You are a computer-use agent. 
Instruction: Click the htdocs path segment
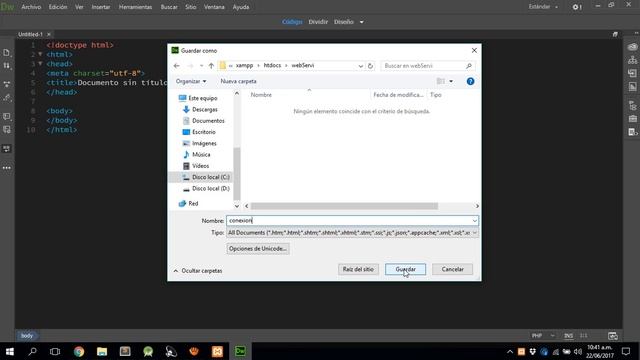click(x=272, y=65)
